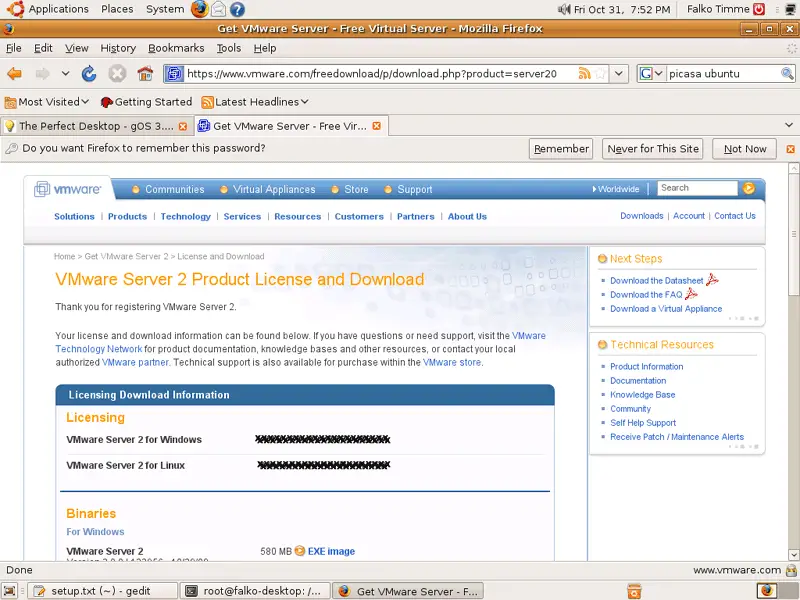800x600 pixels.
Task: Open the list all tabs dropdown
Action: tap(789, 125)
